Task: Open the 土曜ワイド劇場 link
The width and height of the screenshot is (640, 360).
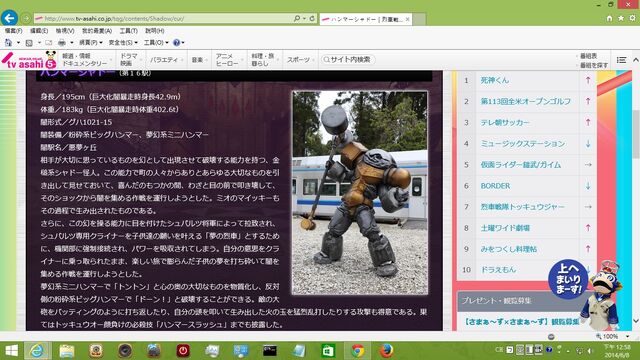Action: tap(505, 228)
